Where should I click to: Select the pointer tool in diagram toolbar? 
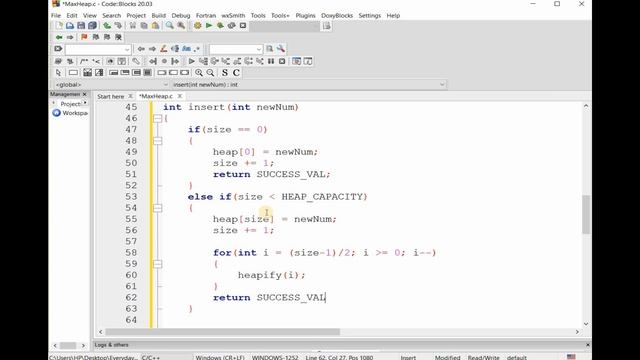[x=58, y=73]
